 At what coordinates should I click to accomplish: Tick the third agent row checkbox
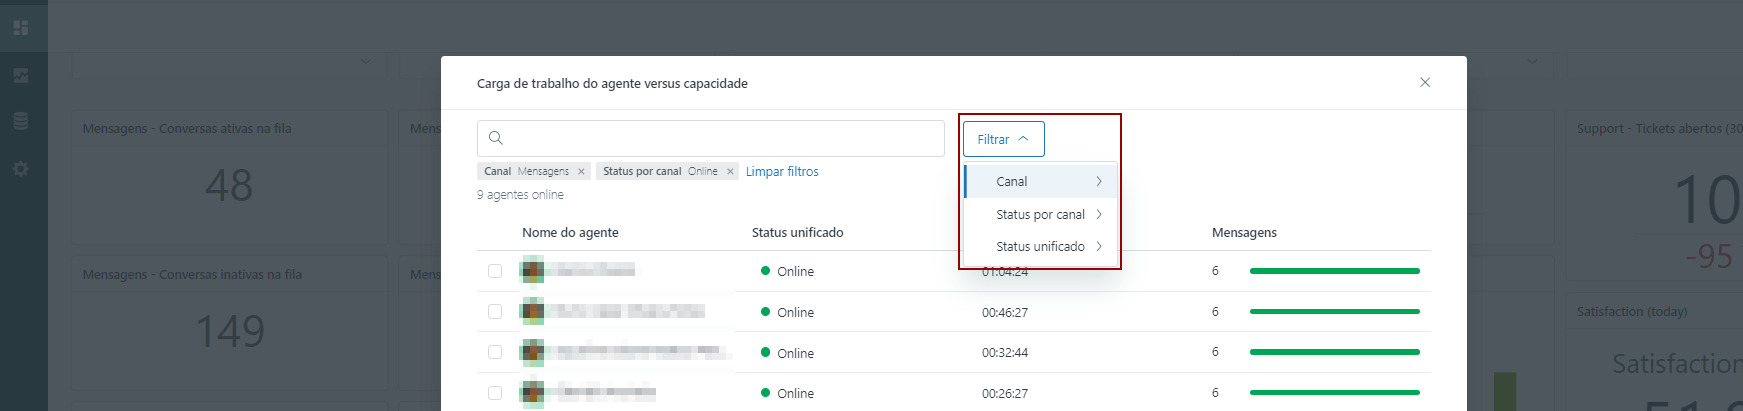click(x=495, y=352)
